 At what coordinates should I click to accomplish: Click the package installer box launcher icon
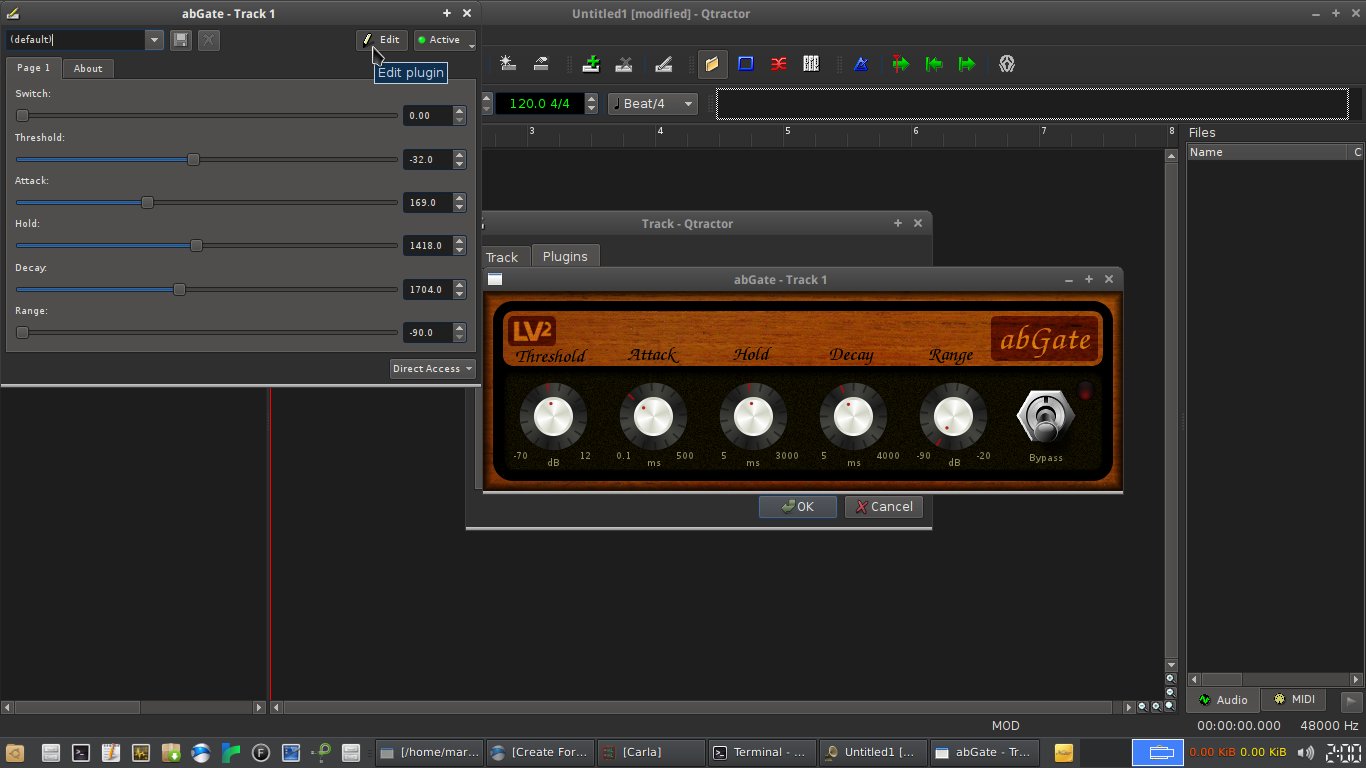tap(171, 753)
